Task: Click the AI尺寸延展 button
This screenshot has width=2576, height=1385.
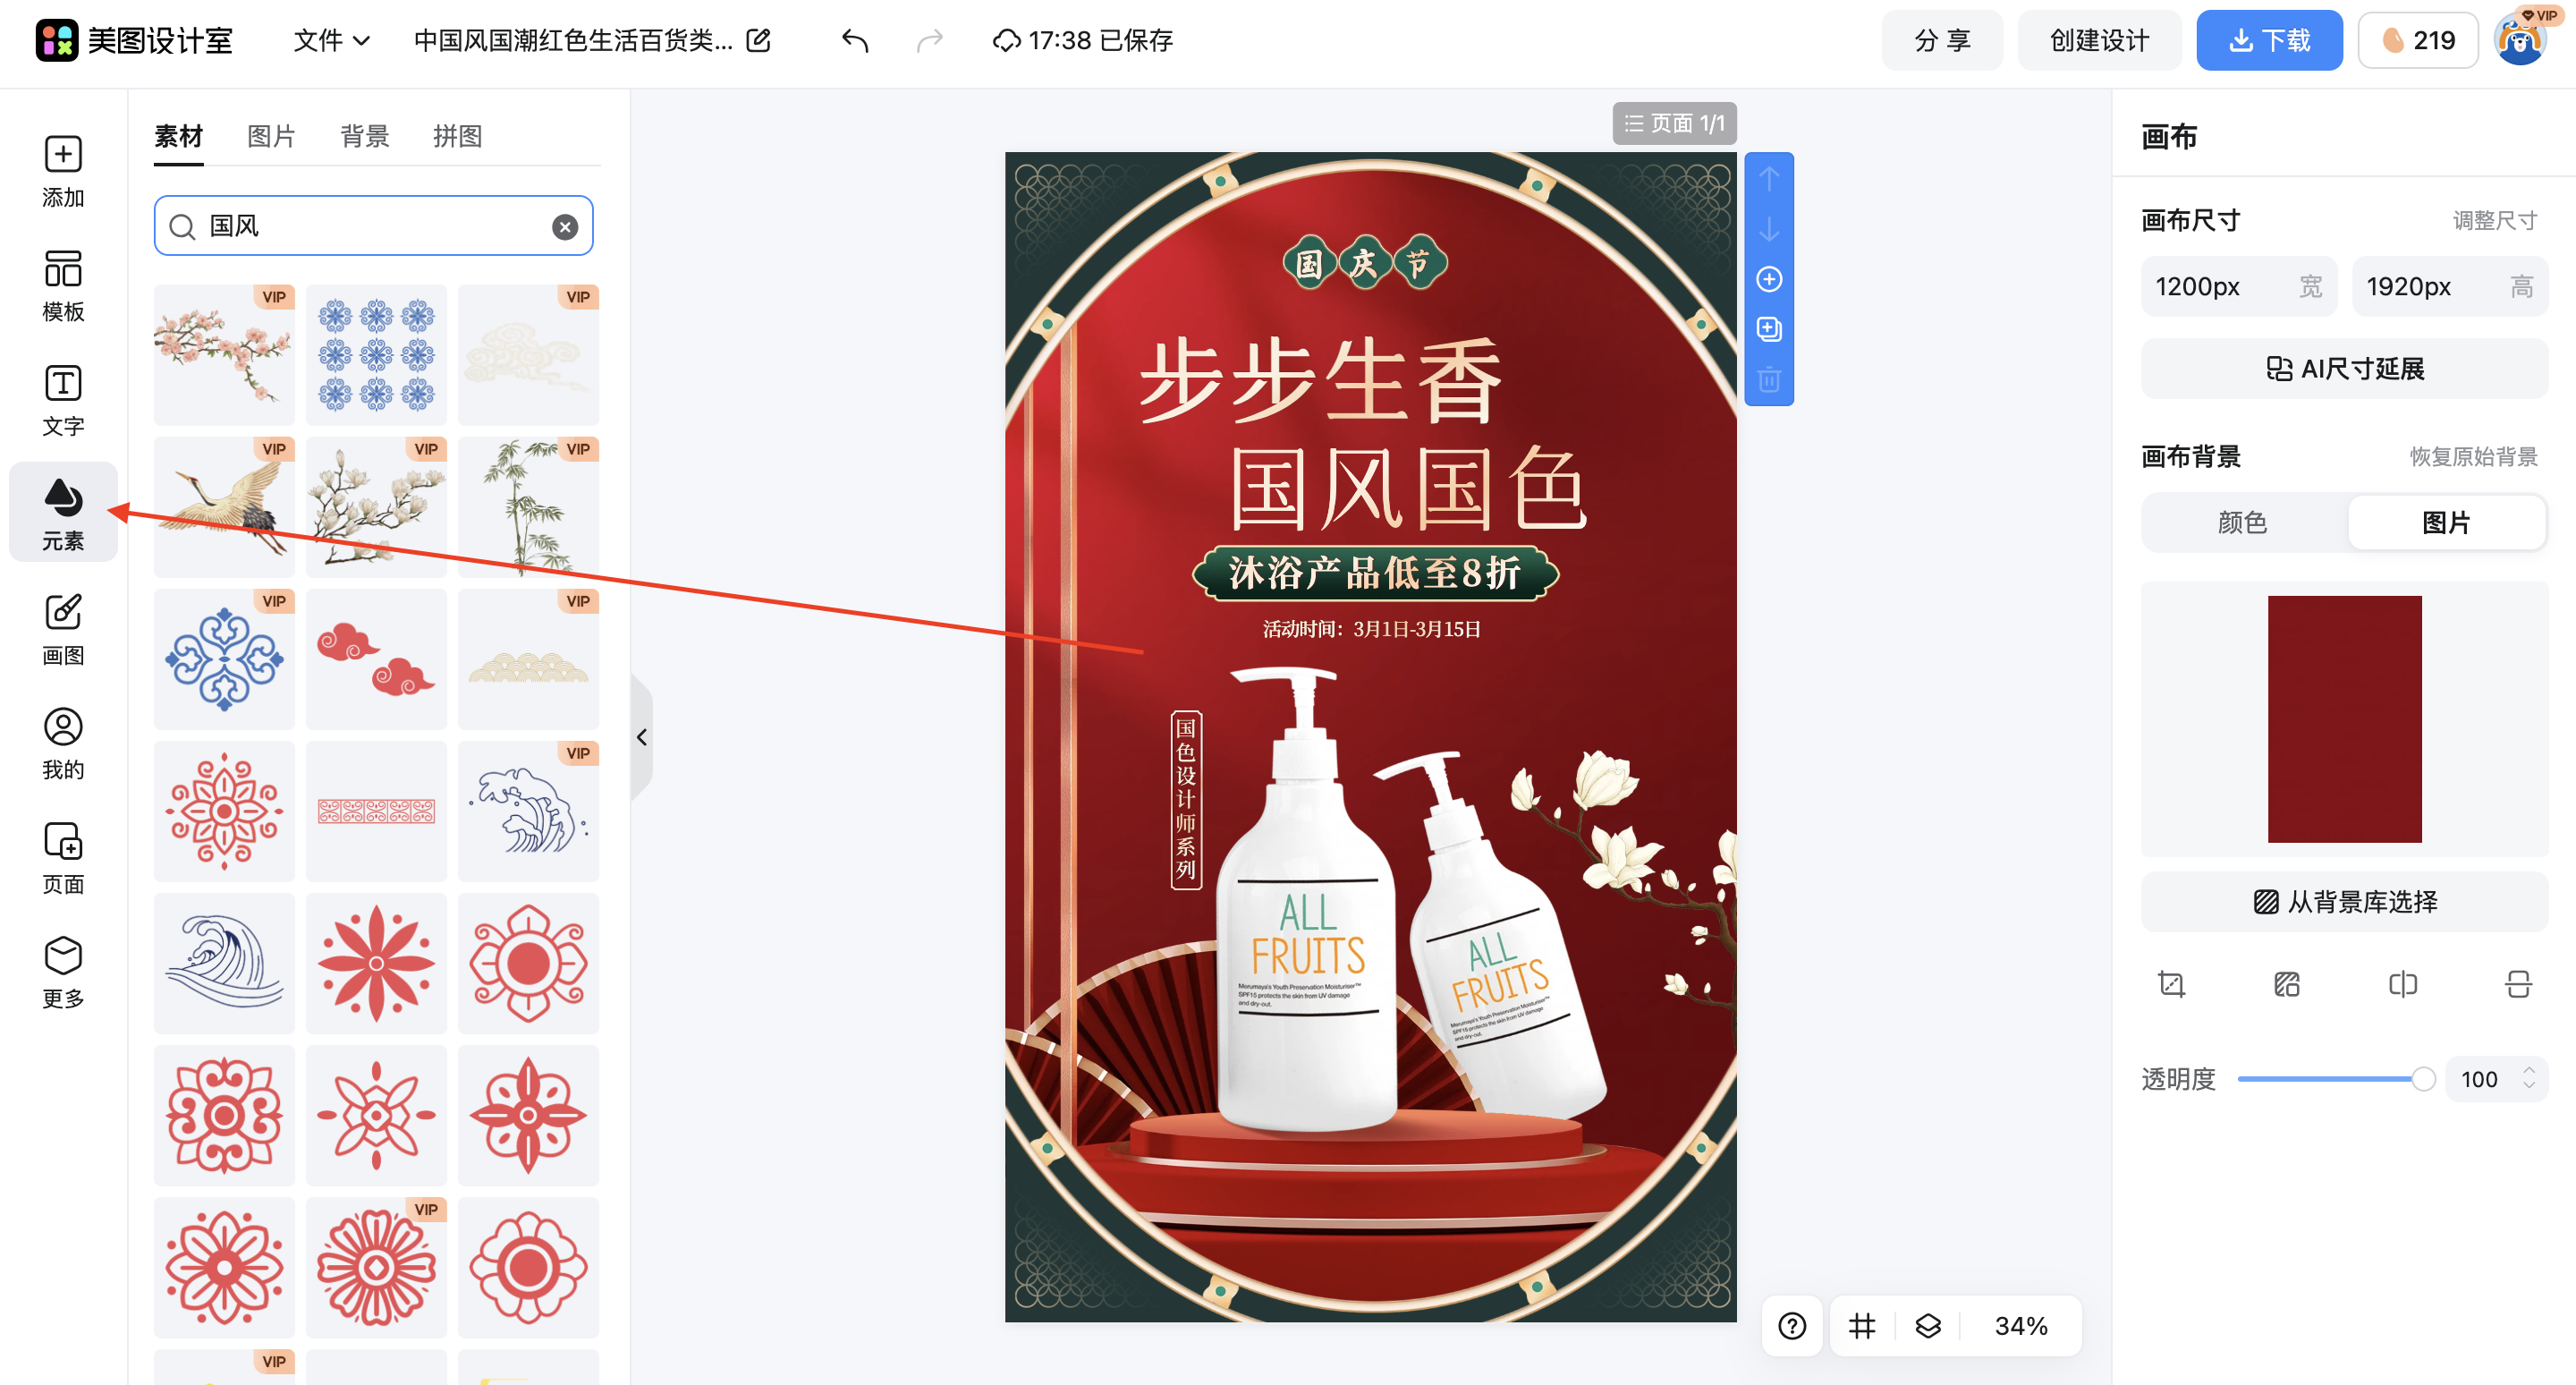Action: [x=2344, y=369]
